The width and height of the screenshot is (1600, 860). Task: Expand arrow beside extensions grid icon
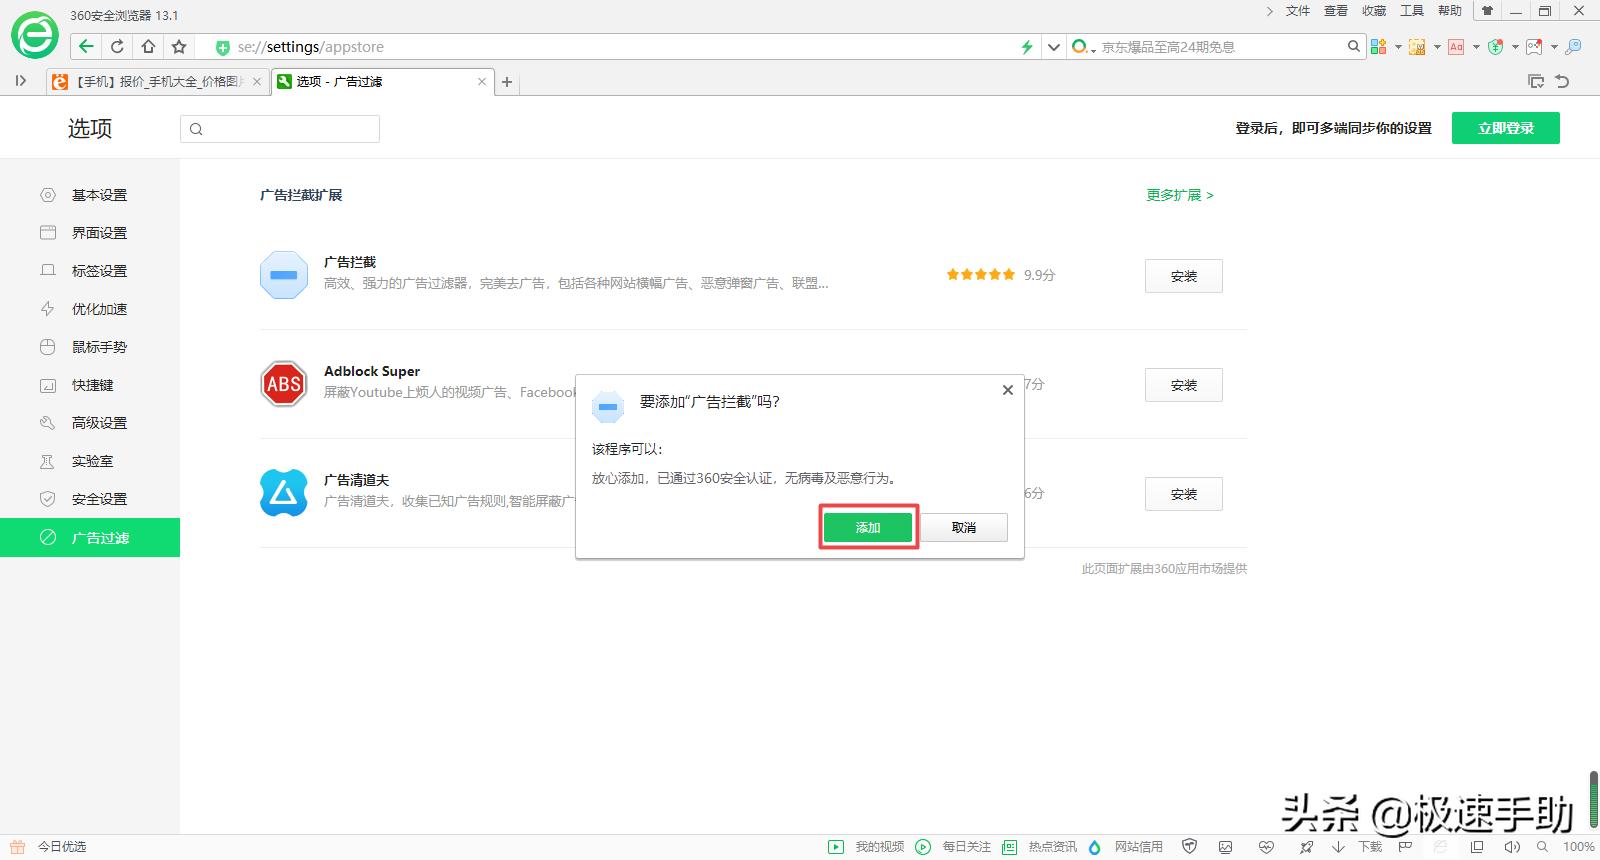tap(1397, 47)
